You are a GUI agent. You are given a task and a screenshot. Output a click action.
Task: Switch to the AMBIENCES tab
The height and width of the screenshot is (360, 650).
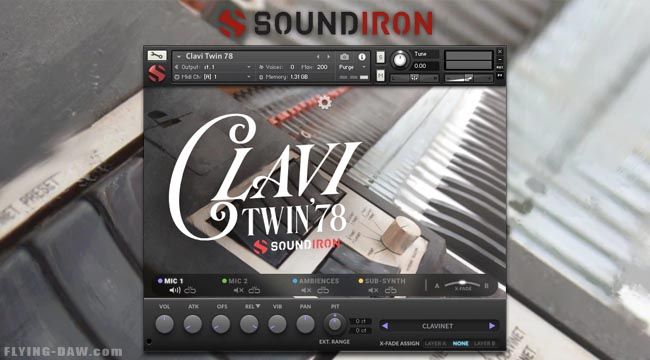(x=315, y=281)
